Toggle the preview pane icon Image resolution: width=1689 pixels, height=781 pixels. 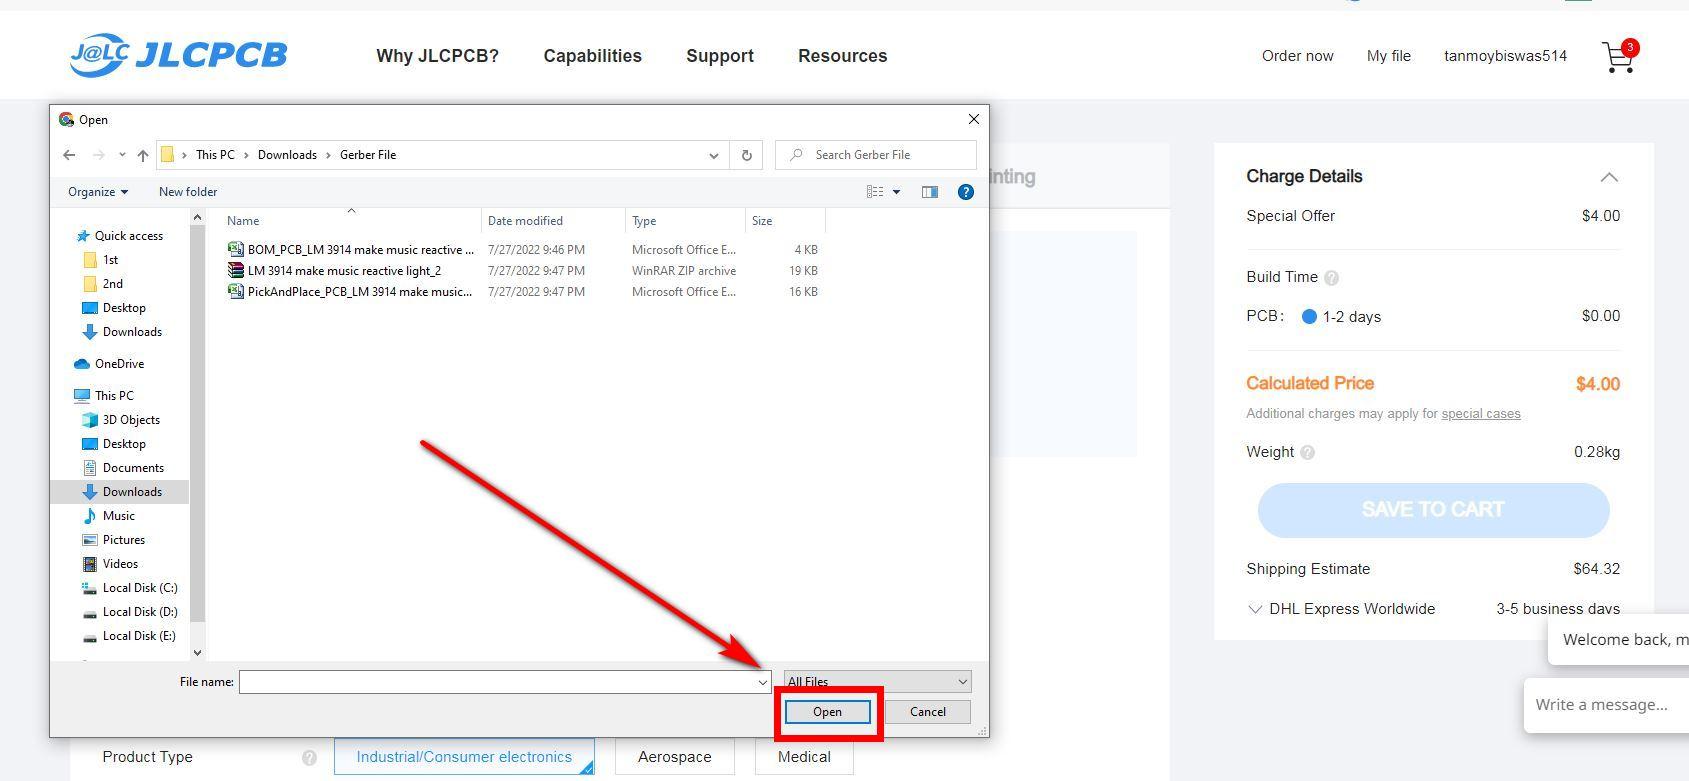(x=930, y=192)
